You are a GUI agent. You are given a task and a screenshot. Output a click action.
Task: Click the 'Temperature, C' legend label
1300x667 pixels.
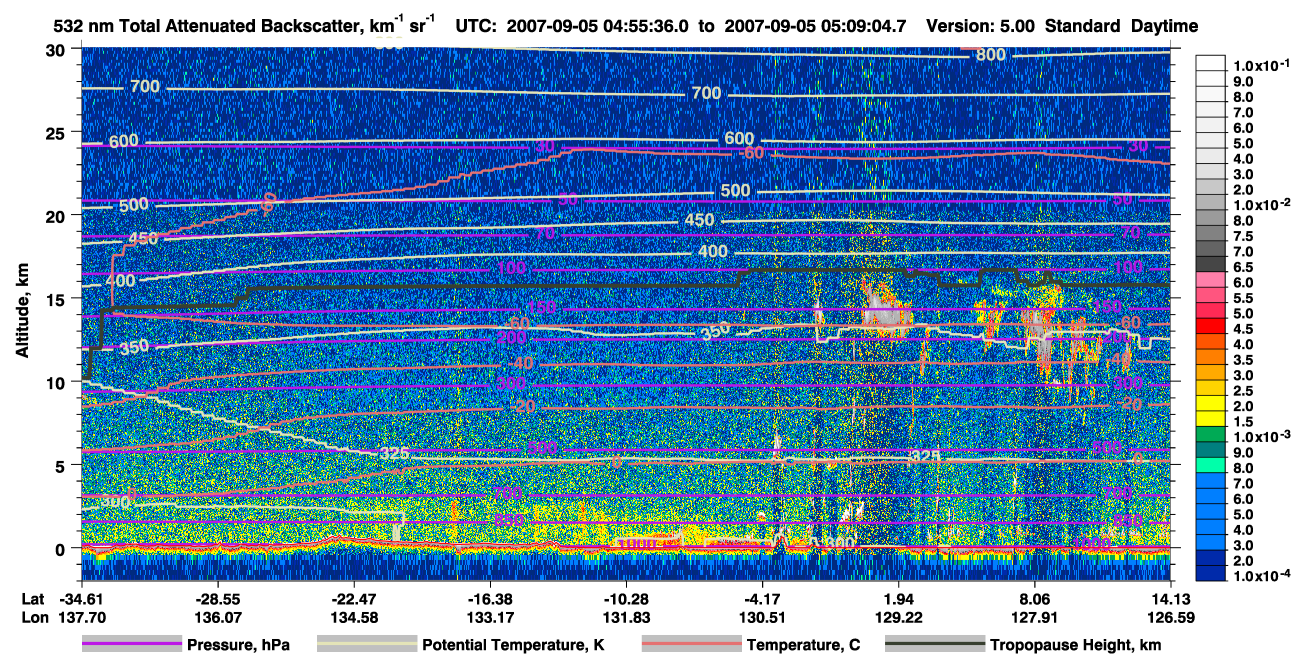point(803,646)
